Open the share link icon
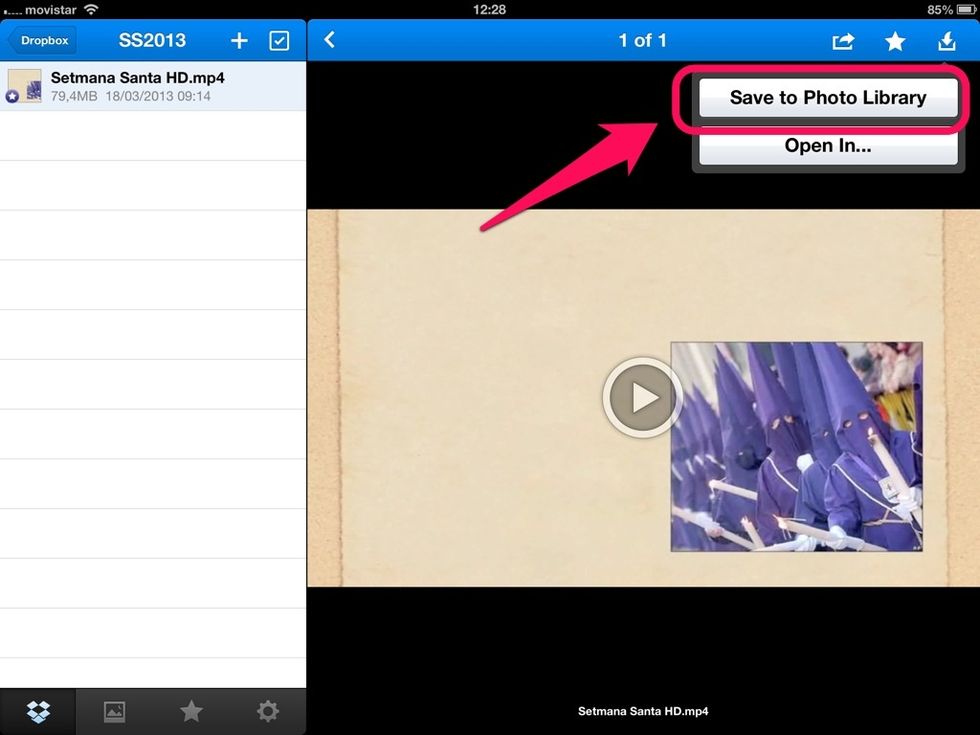 843,41
